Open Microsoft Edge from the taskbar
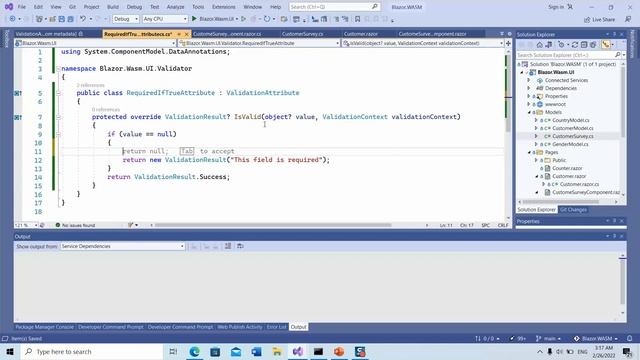Viewport: 640px width, 360px height. coord(194,351)
